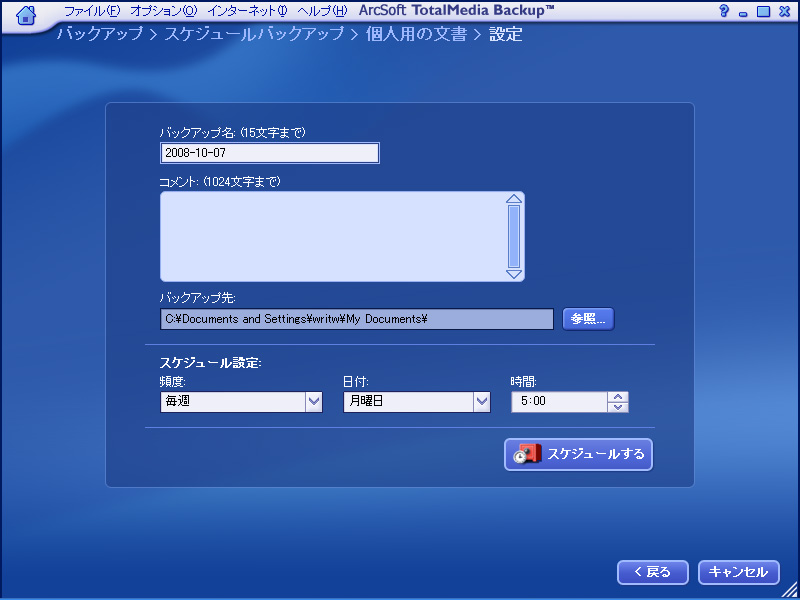
Task: Navigate to スケジュールバックアップ breadcrumb
Action: click(x=254, y=34)
